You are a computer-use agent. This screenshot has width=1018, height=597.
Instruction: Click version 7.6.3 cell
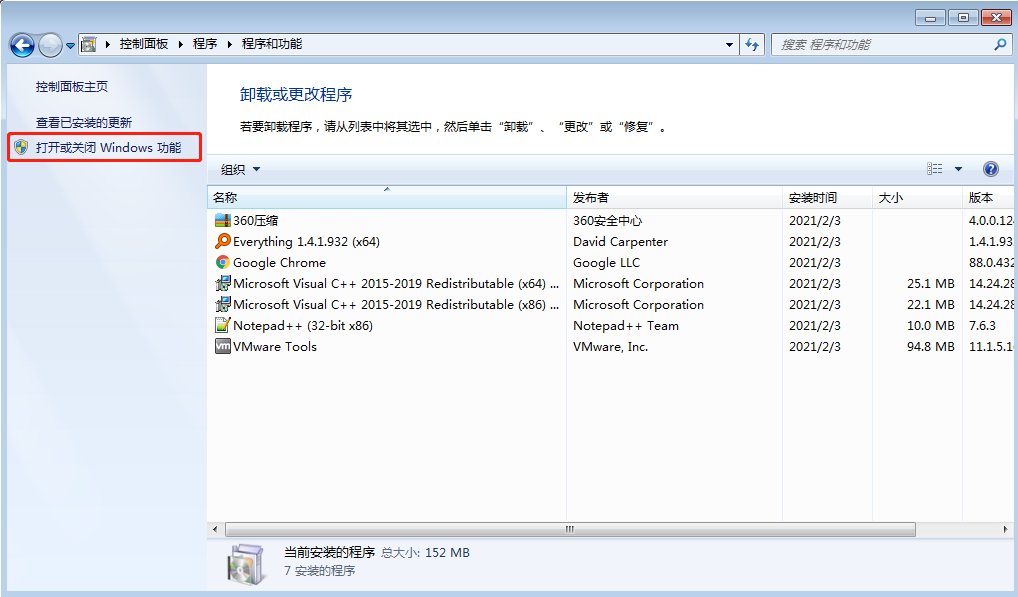(x=982, y=326)
